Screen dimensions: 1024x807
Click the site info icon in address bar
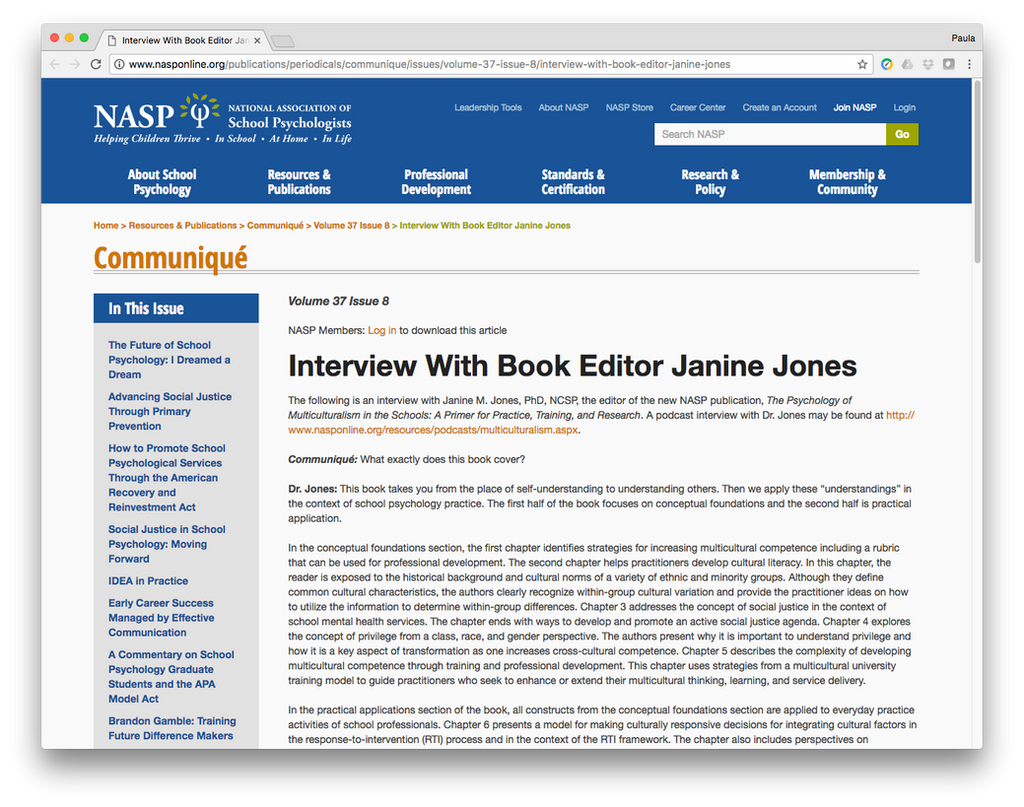click(x=120, y=64)
